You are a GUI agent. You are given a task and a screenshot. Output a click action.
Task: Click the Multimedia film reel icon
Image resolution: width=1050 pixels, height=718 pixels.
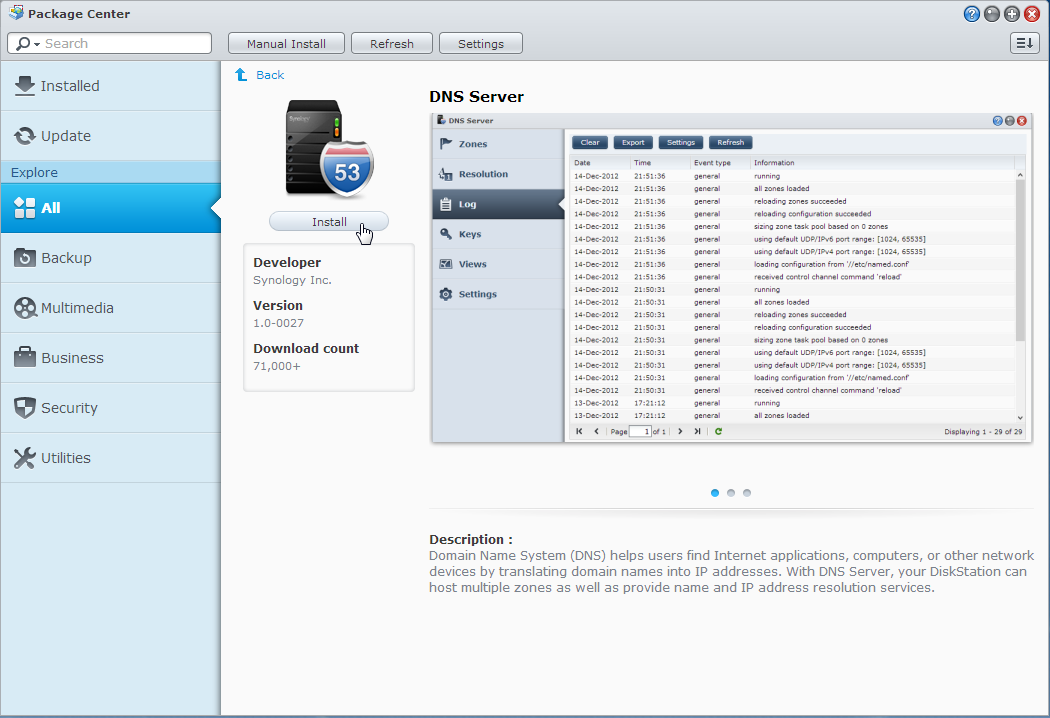pos(25,308)
